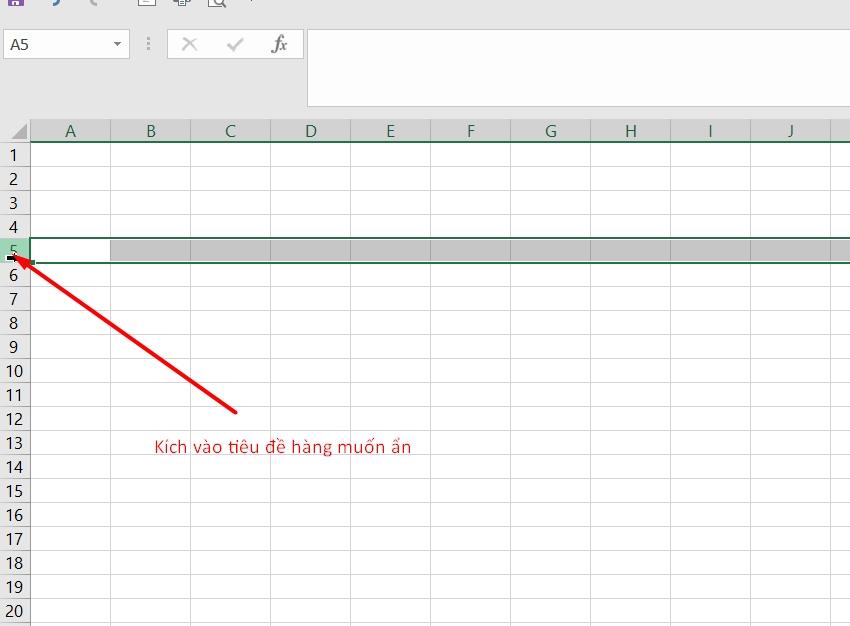This screenshot has height=626, width=850.
Task: Click cell E5 in the highlighted row
Action: (390, 250)
